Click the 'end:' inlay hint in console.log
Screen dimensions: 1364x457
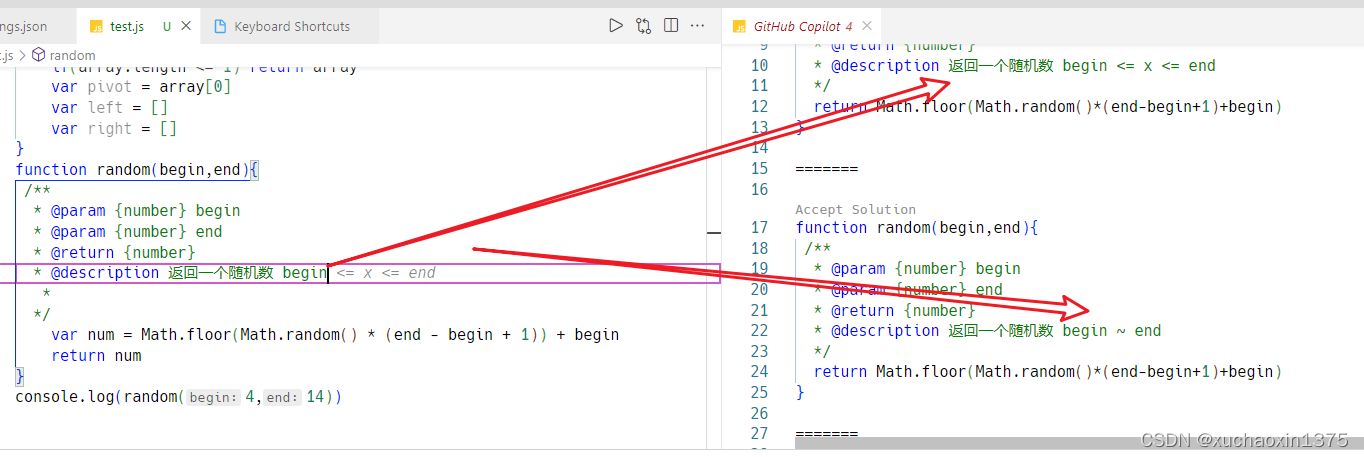coord(281,397)
